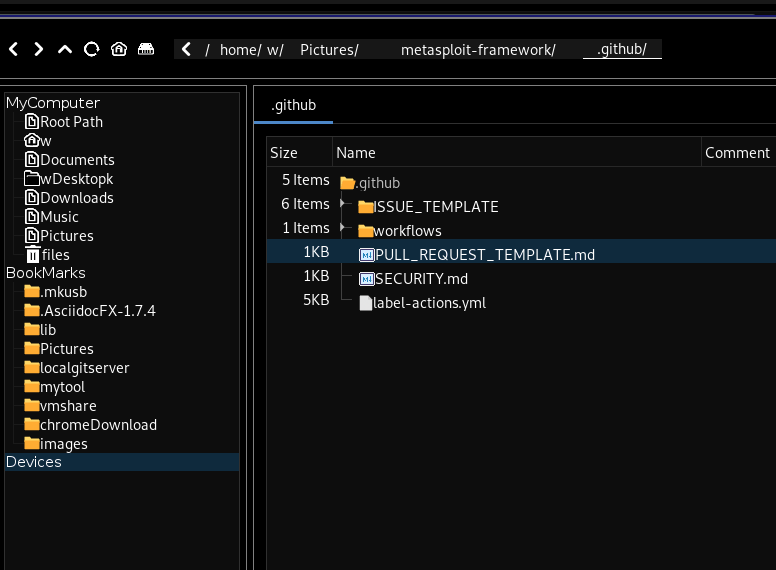Select the Devices section in sidebar
This screenshot has width=776, height=570.
tap(122, 462)
